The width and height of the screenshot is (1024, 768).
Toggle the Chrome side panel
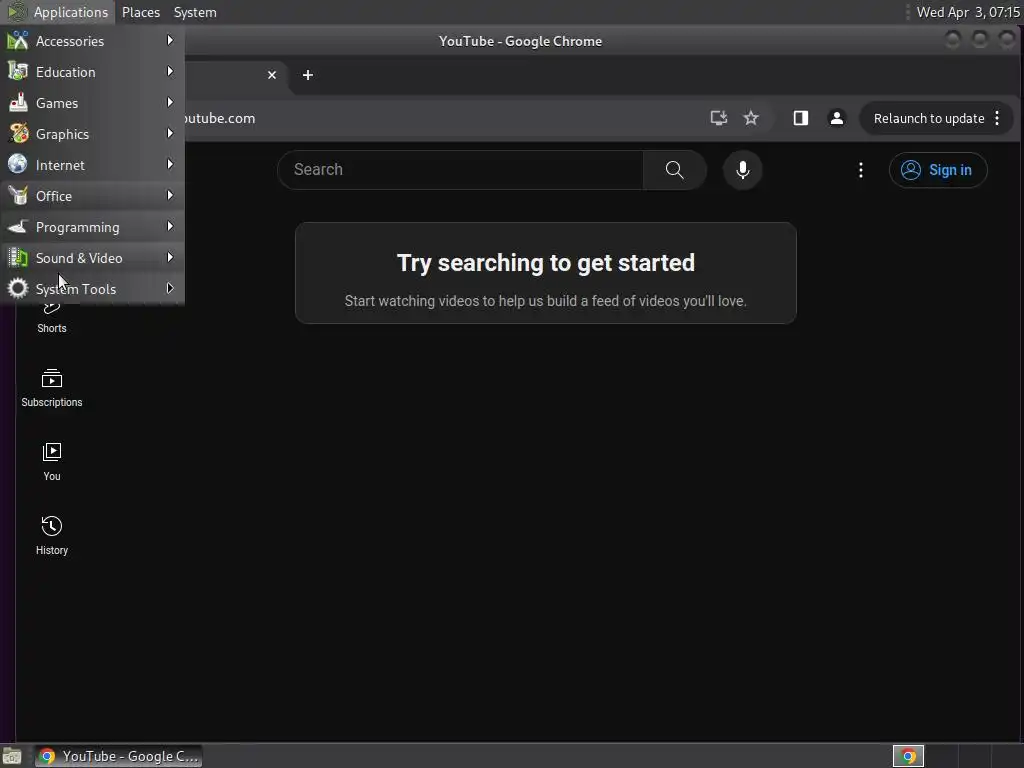click(801, 118)
